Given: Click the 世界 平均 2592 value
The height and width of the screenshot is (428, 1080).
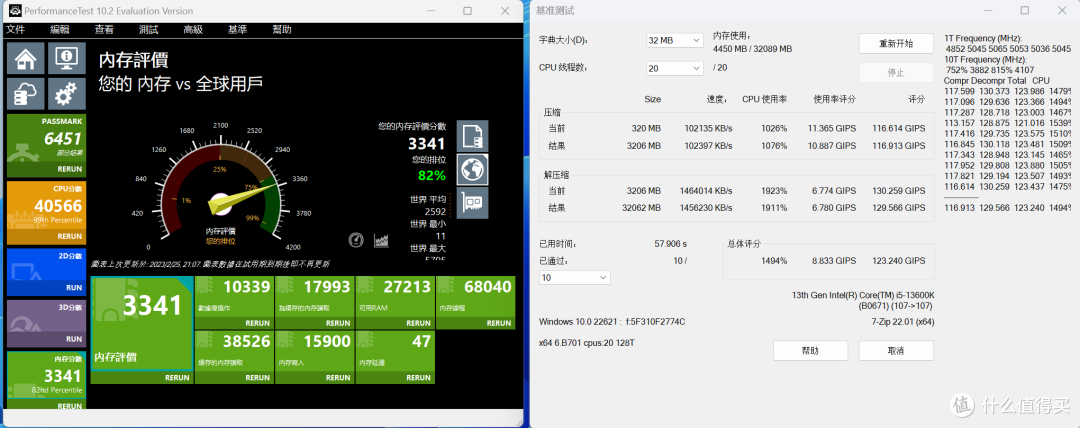Looking at the screenshot, I should click(x=435, y=212).
